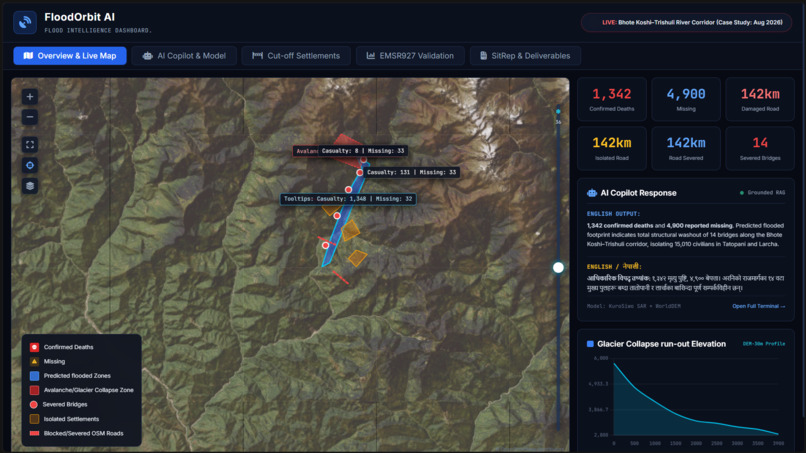Image resolution: width=806 pixels, height=453 pixels.
Task: Switch to EMSR927 Validation tab
Action: click(x=410, y=56)
